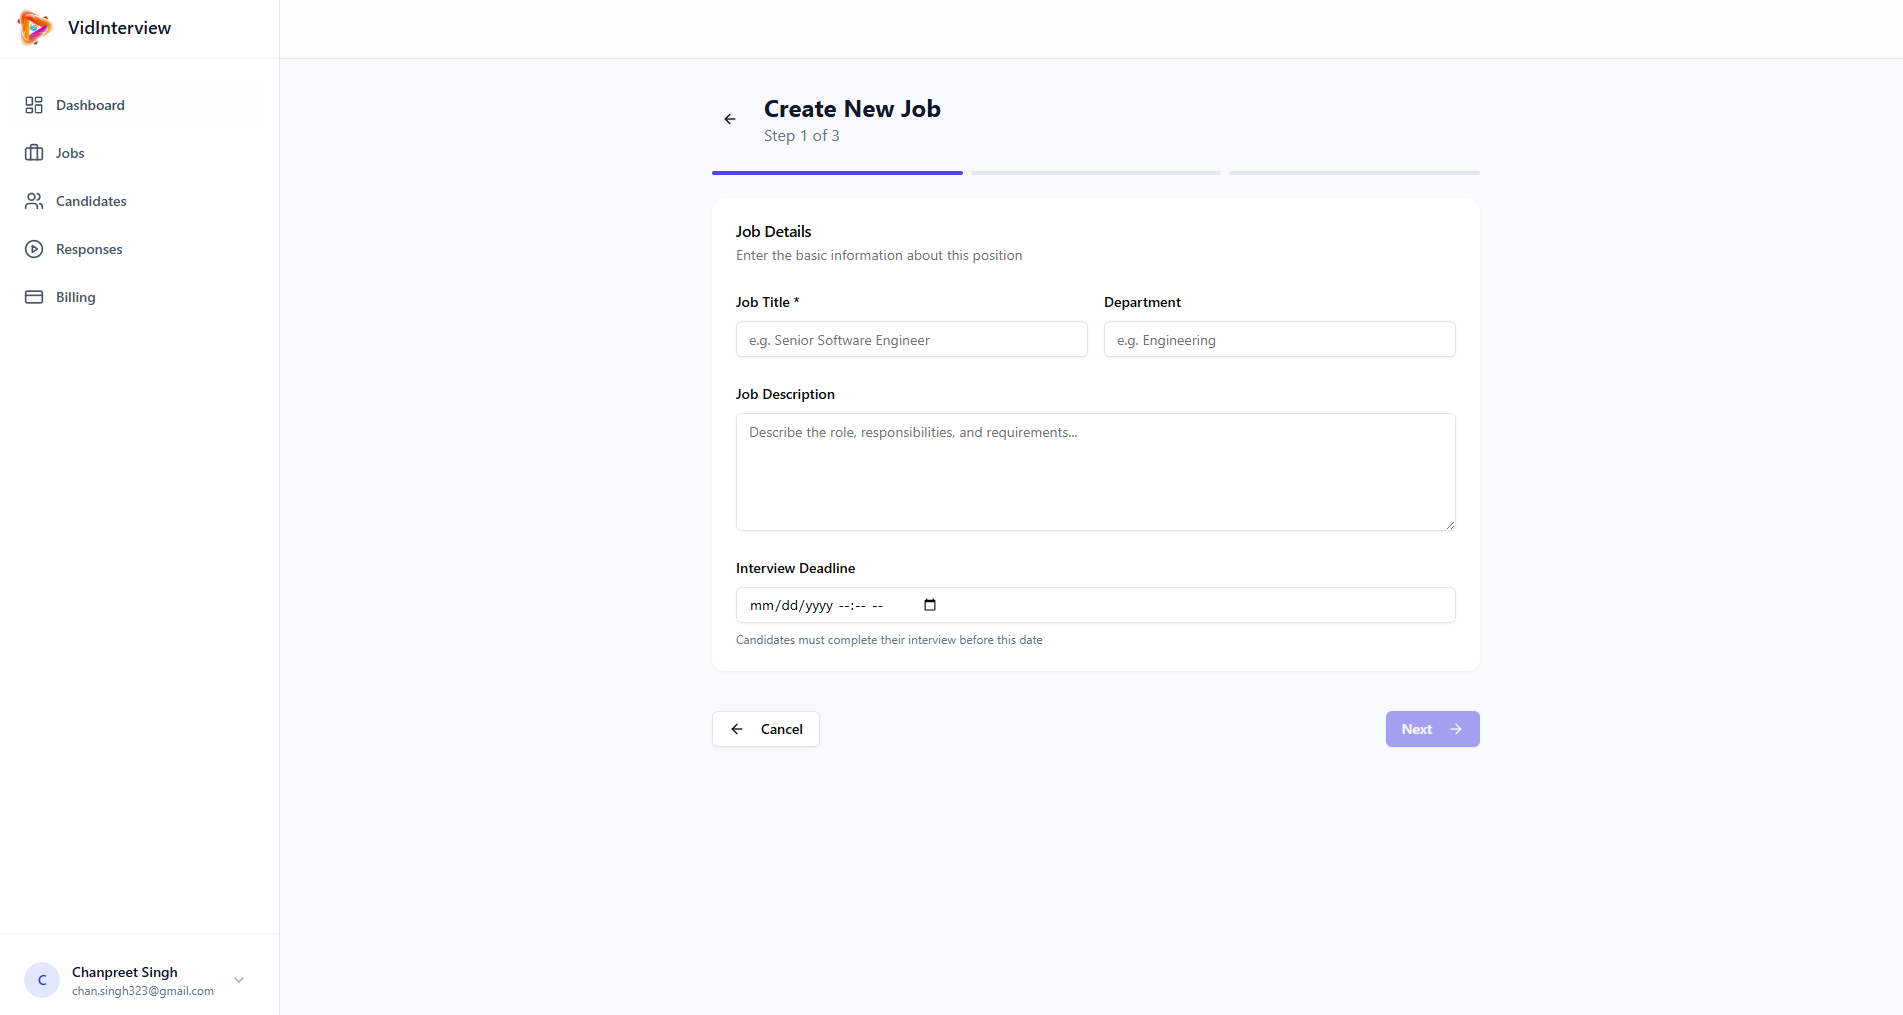This screenshot has height=1015, width=1903.
Task: Go to Billing in the sidebar
Action: click(x=76, y=297)
